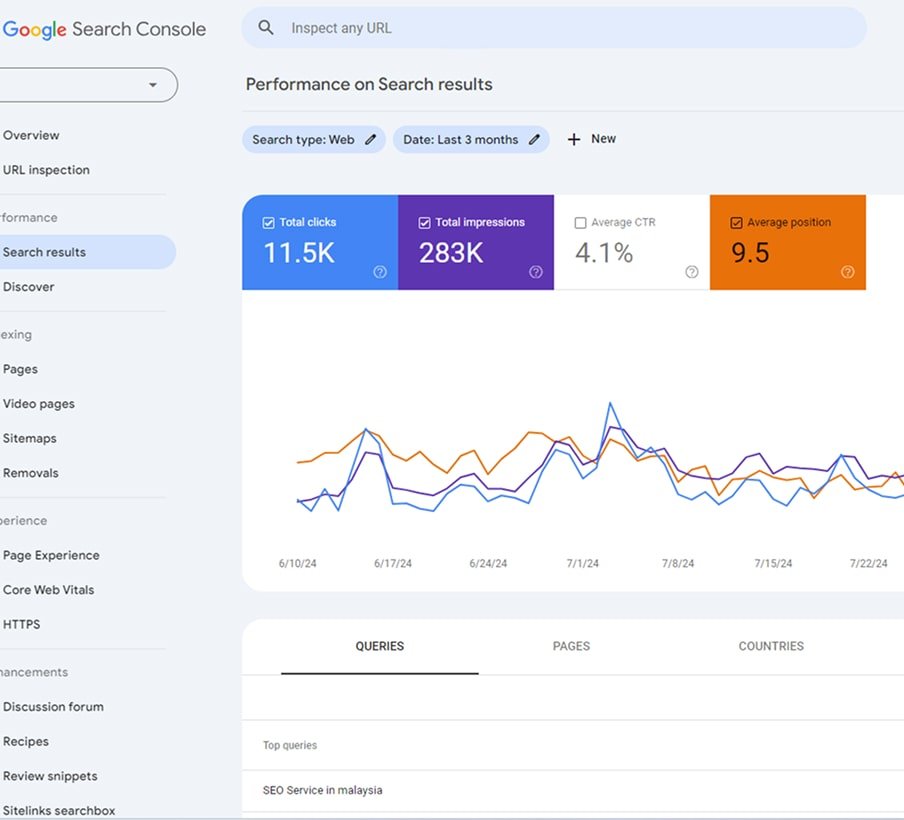This screenshot has width=904, height=820.
Task: Open help icon on Average CTR card
Action: pyautogui.click(x=692, y=272)
